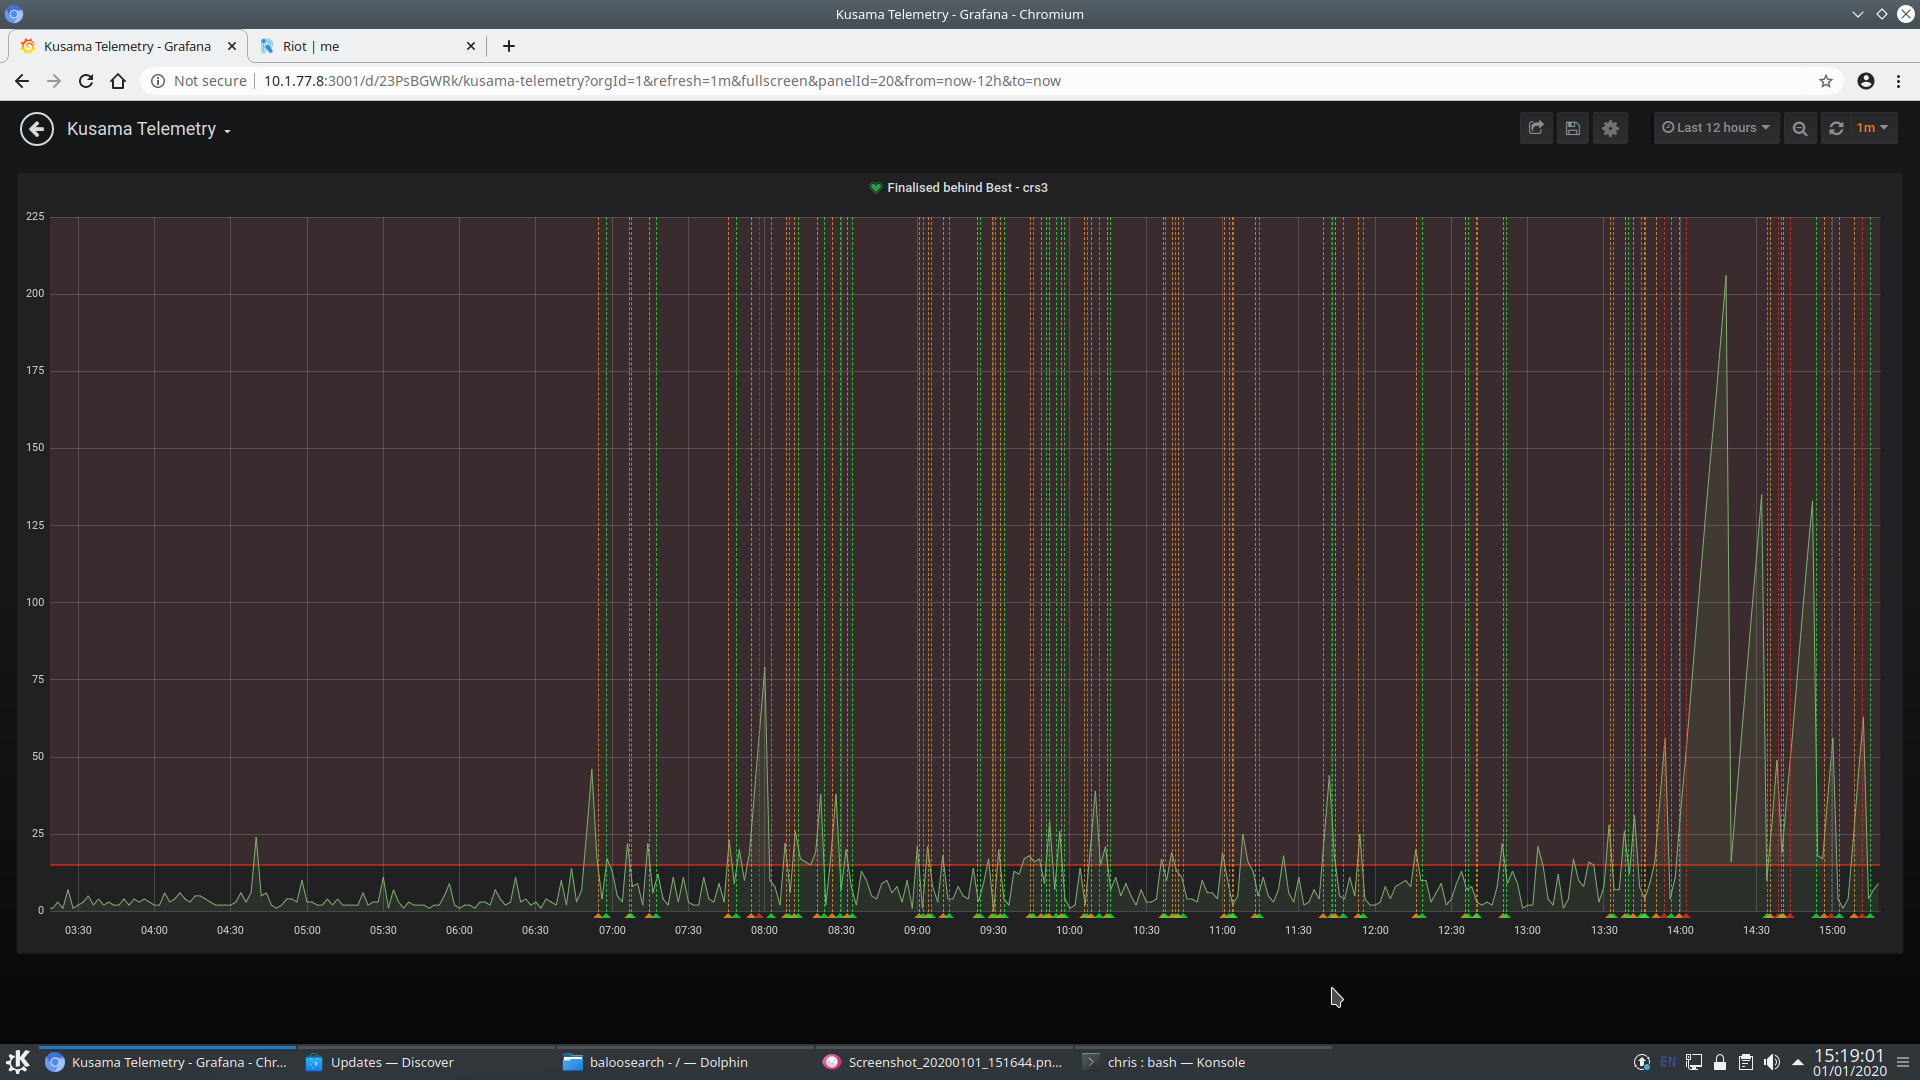Open a new browser tab
The height and width of the screenshot is (1080, 1920).
(508, 46)
